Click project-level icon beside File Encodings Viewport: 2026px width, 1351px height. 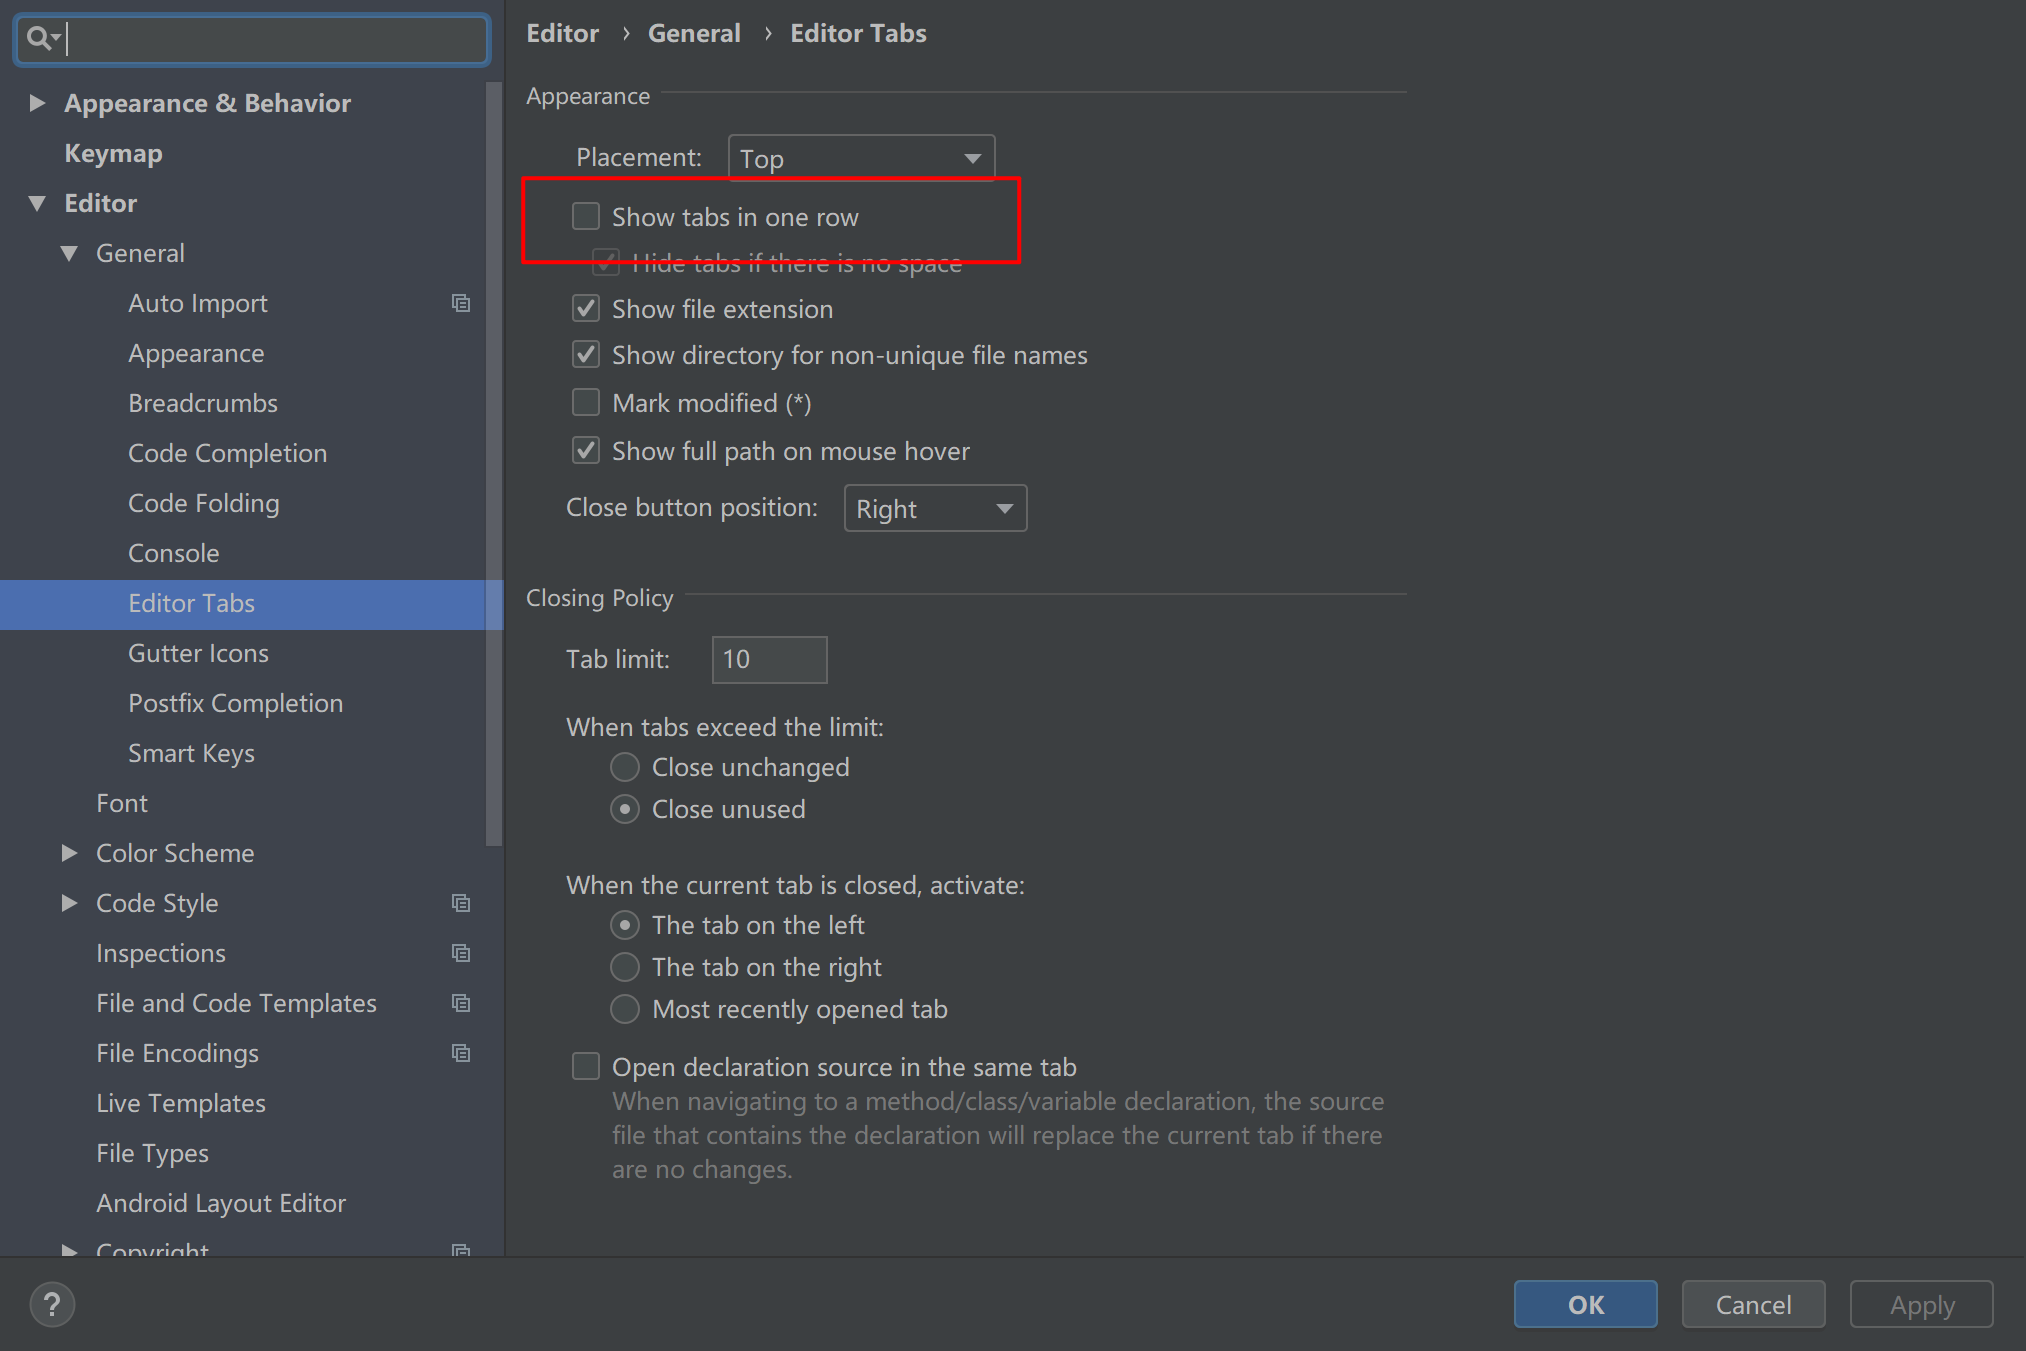pyautogui.click(x=461, y=1053)
